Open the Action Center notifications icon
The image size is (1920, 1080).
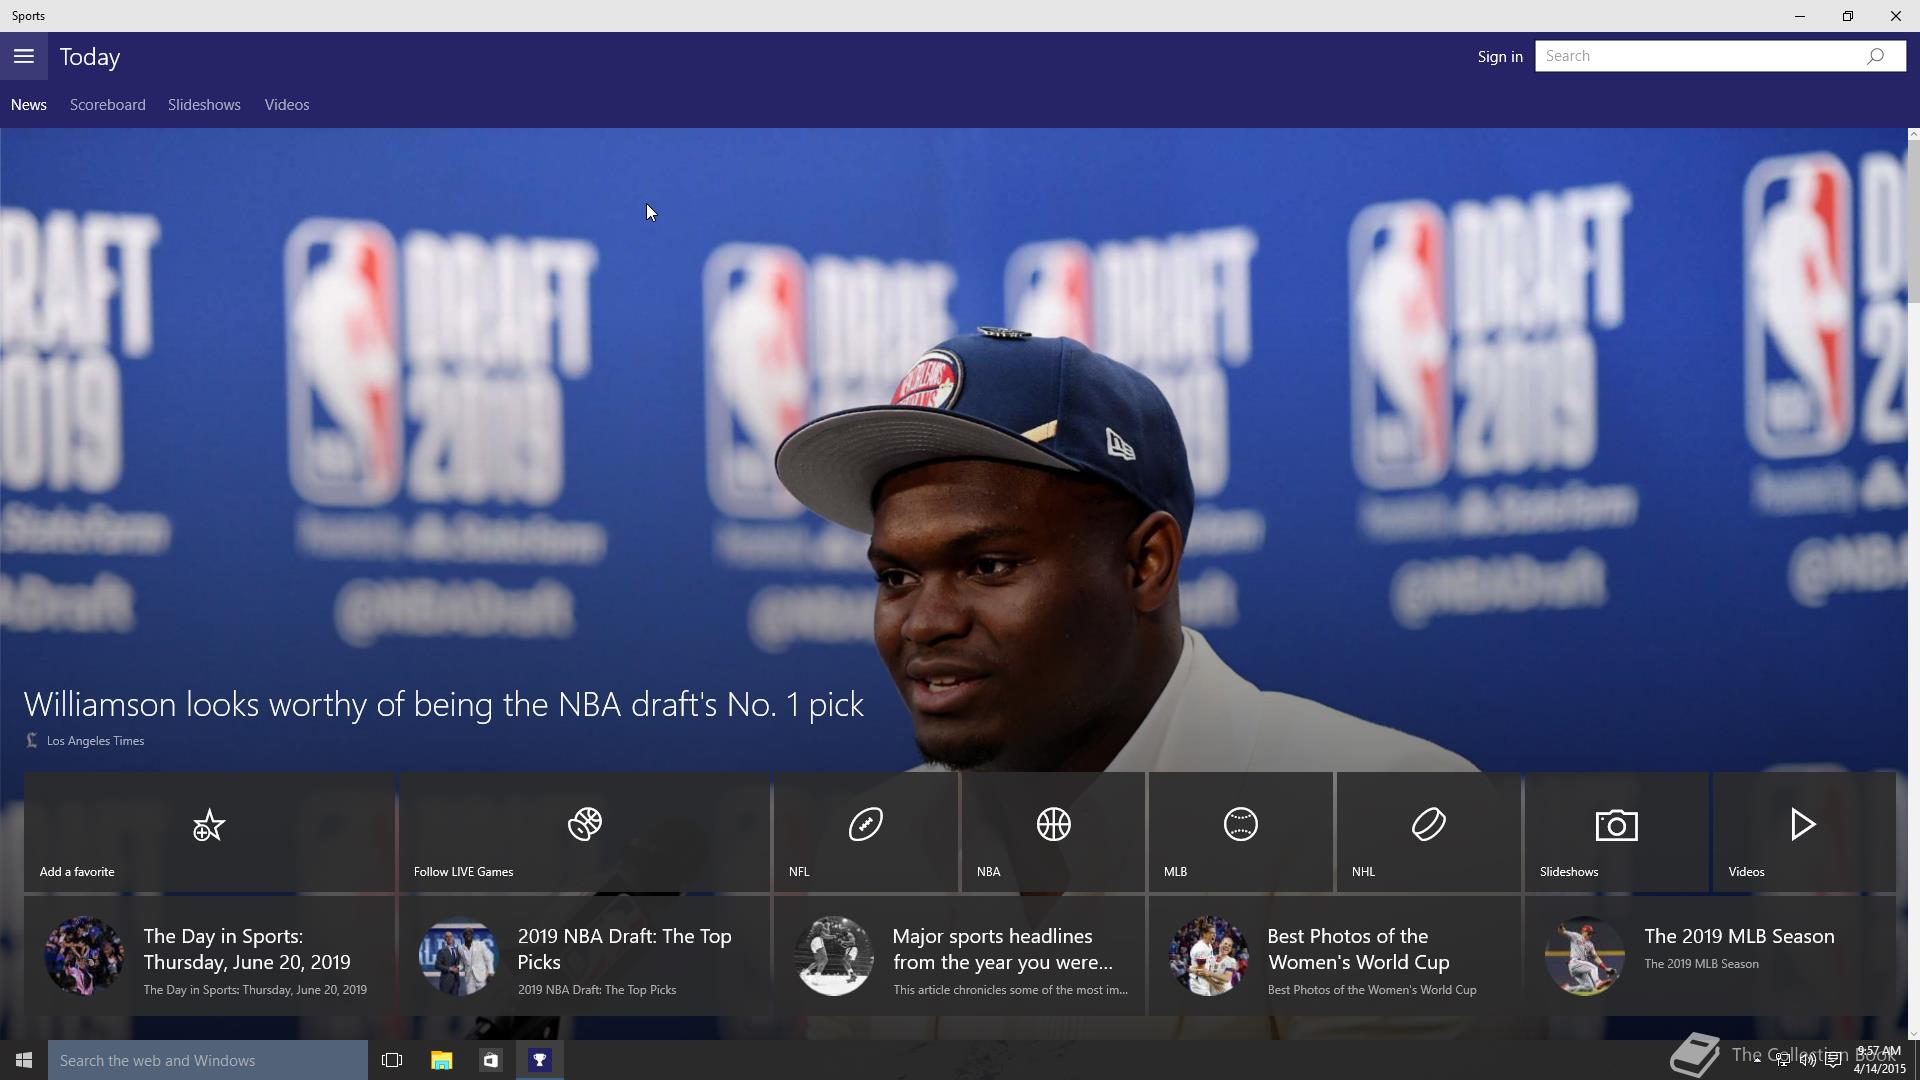pyautogui.click(x=1833, y=1060)
